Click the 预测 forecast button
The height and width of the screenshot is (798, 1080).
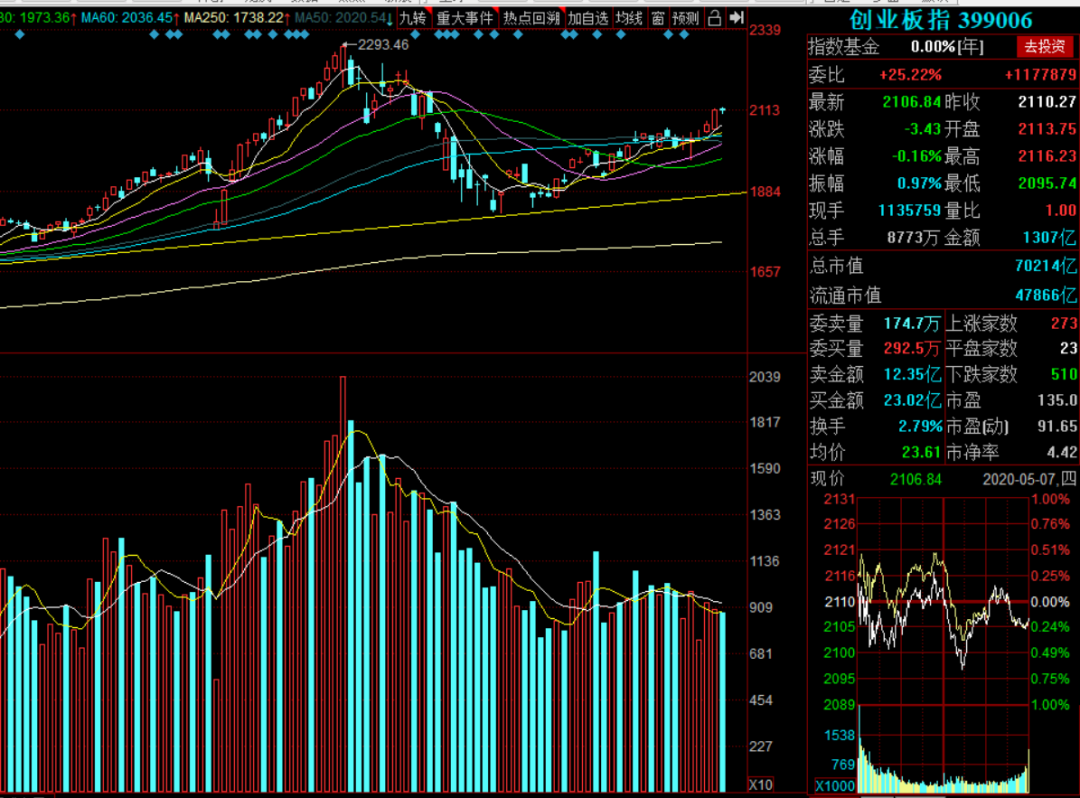click(685, 19)
